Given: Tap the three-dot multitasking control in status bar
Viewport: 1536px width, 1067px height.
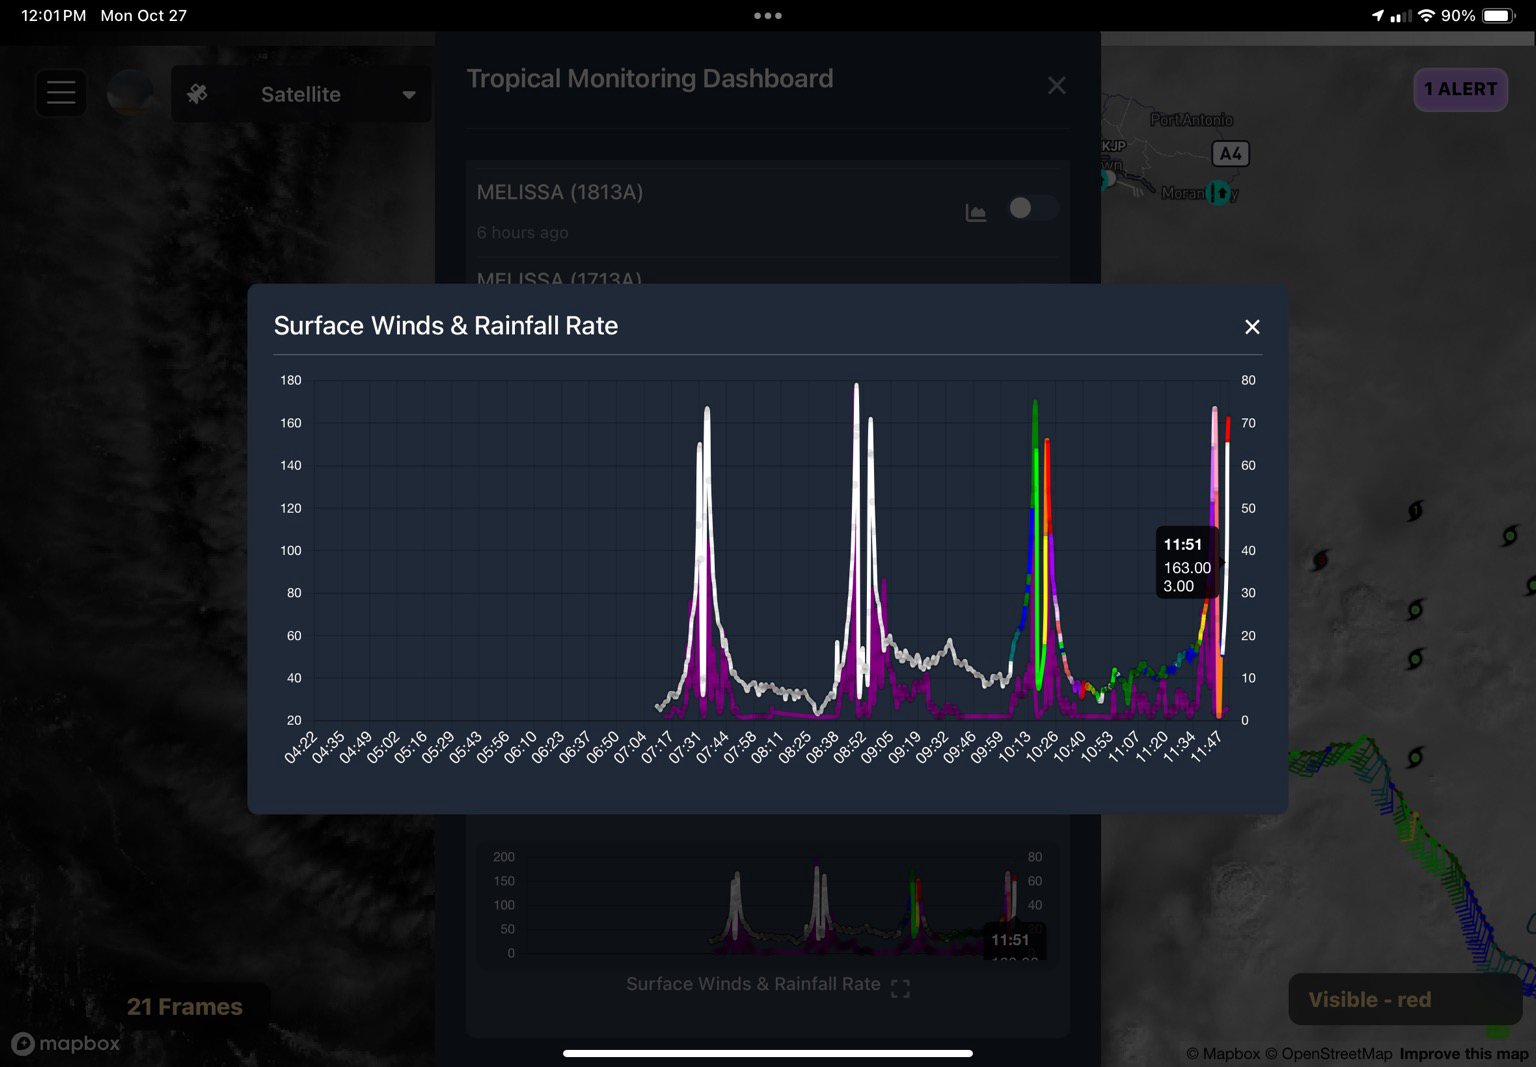Looking at the screenshot, I should pos(768,16).
